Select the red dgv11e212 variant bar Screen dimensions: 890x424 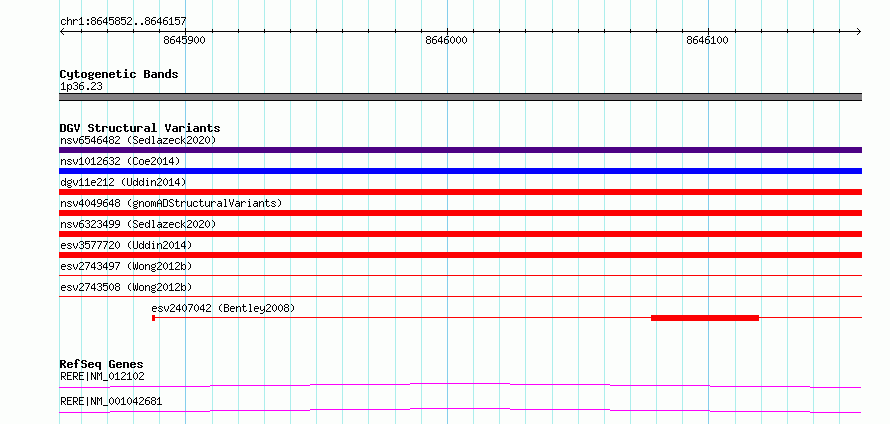[x=460, y=192]
